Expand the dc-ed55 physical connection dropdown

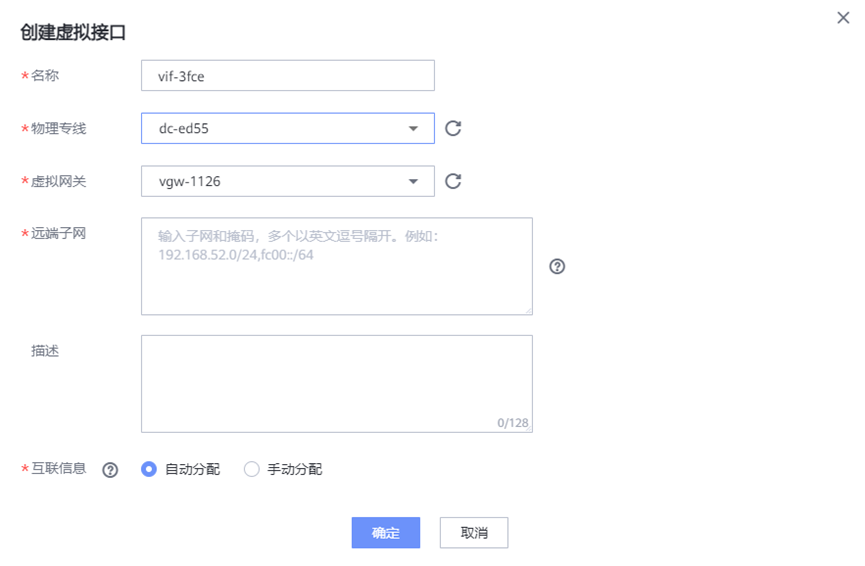point(287,128)
